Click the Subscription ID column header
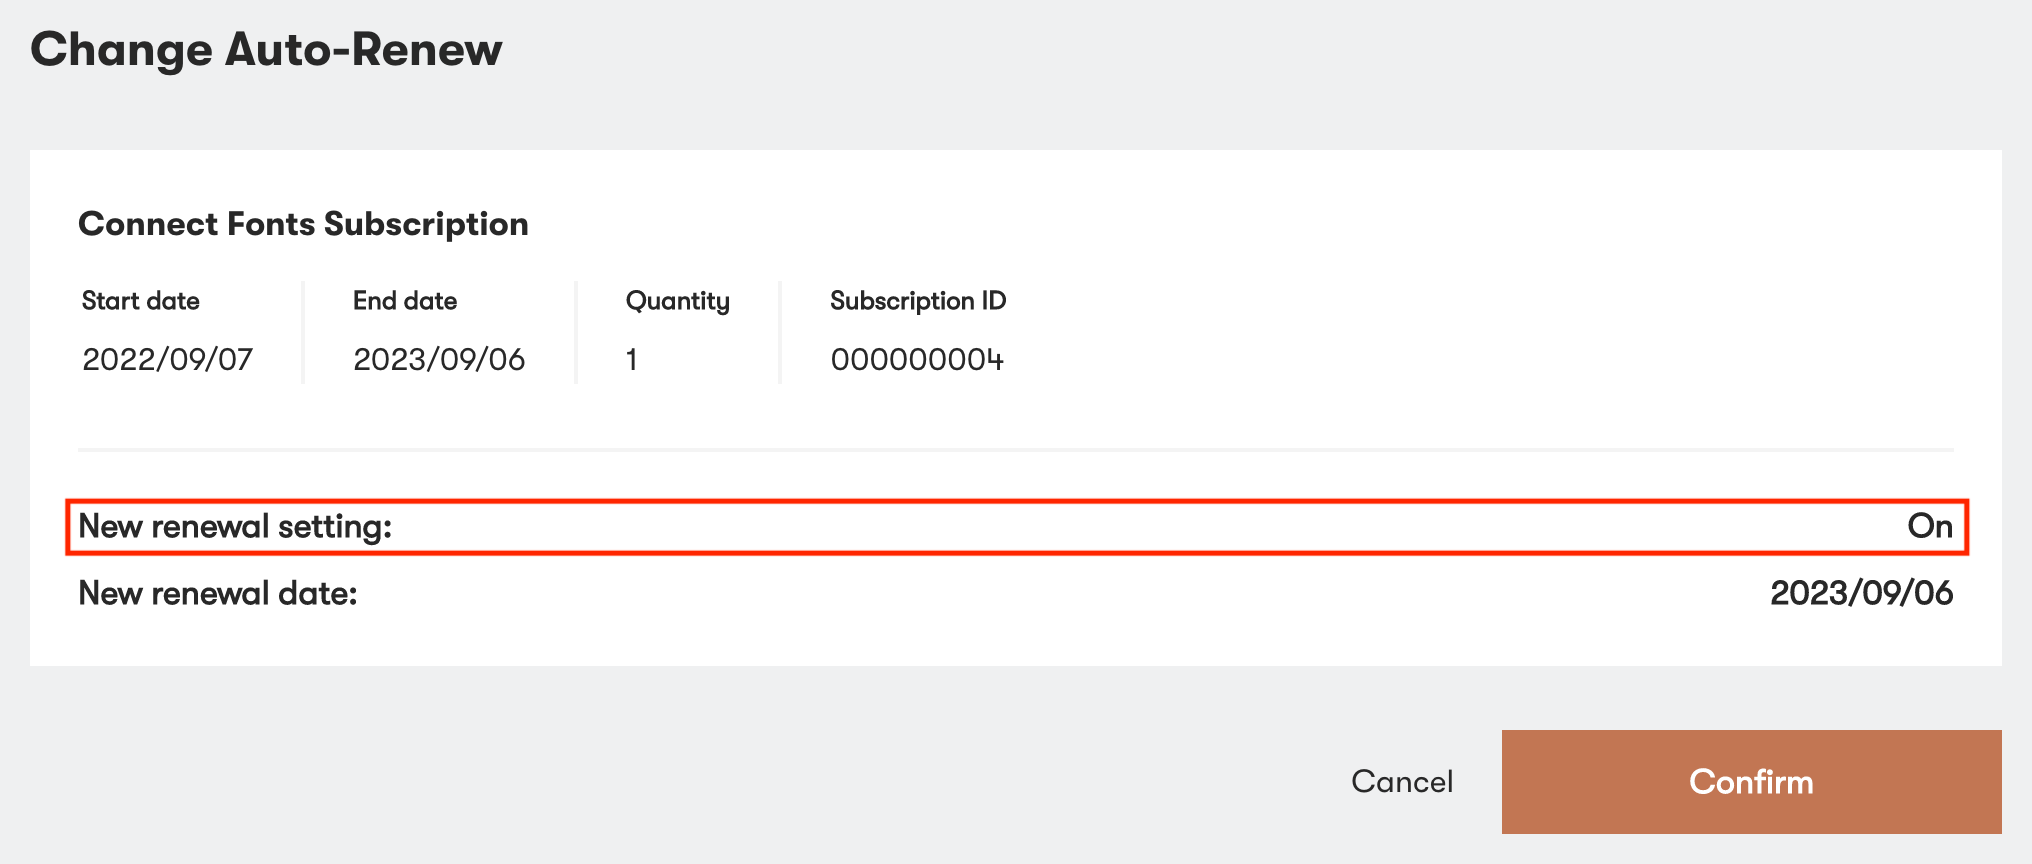Screen dimensions: 2032x864 point(917,300)
